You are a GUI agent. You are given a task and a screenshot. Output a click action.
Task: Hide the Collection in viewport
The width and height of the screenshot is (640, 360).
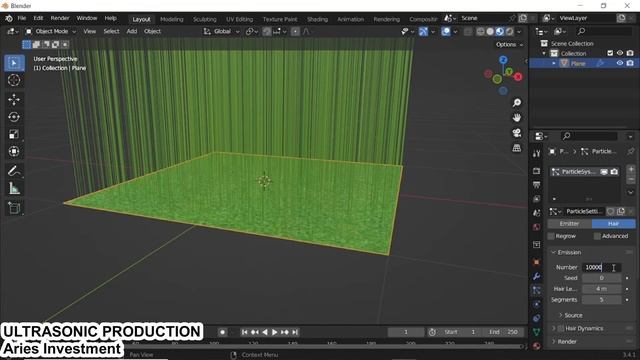coord(620,53)
